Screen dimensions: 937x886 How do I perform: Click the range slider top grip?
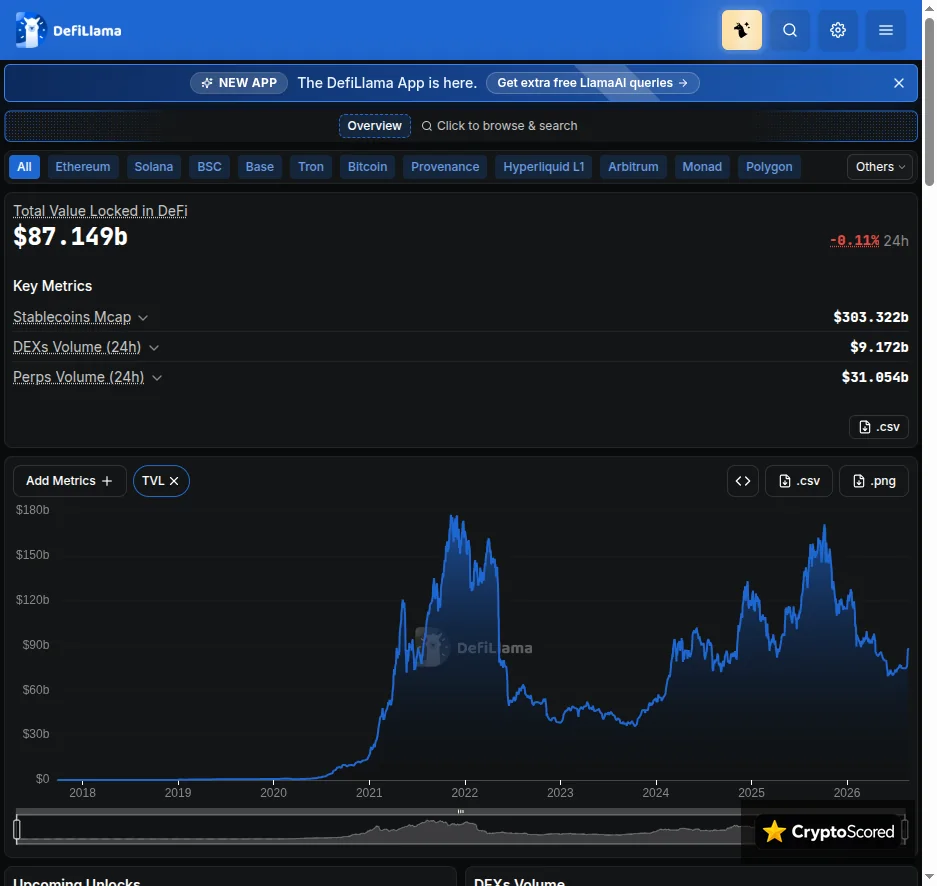click(x=461, y=811)
